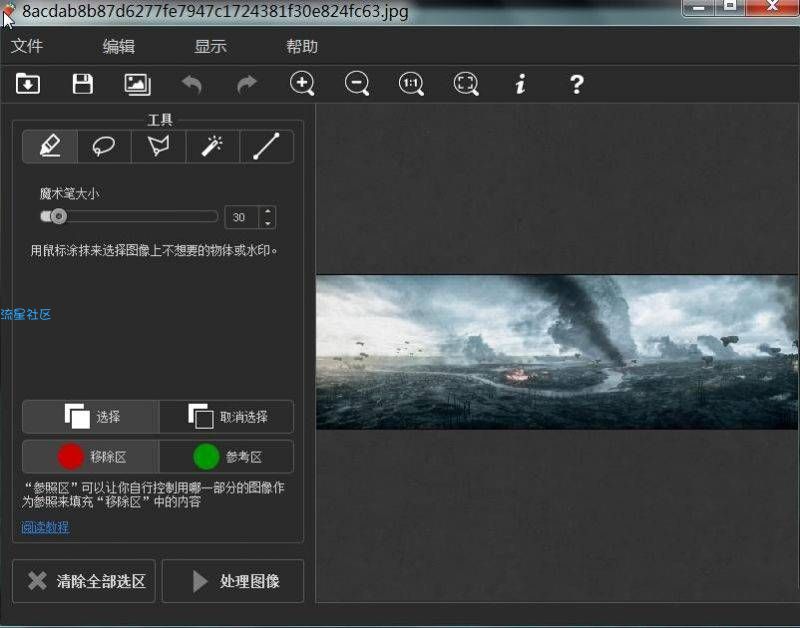This screenshot has height=628, width=800.
Task: Choose the green 参考区 option
Action: [227, 457]
